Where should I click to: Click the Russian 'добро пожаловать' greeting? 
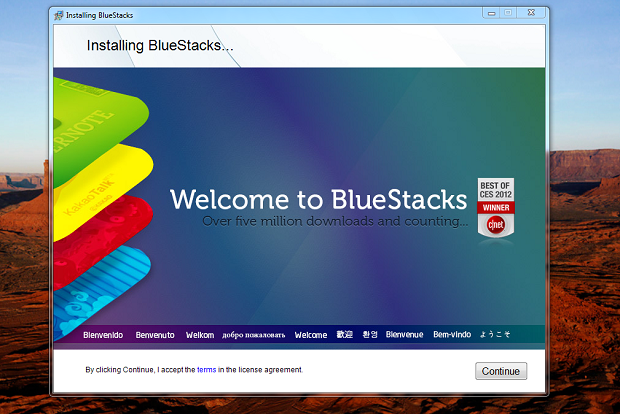pos(253,335)
